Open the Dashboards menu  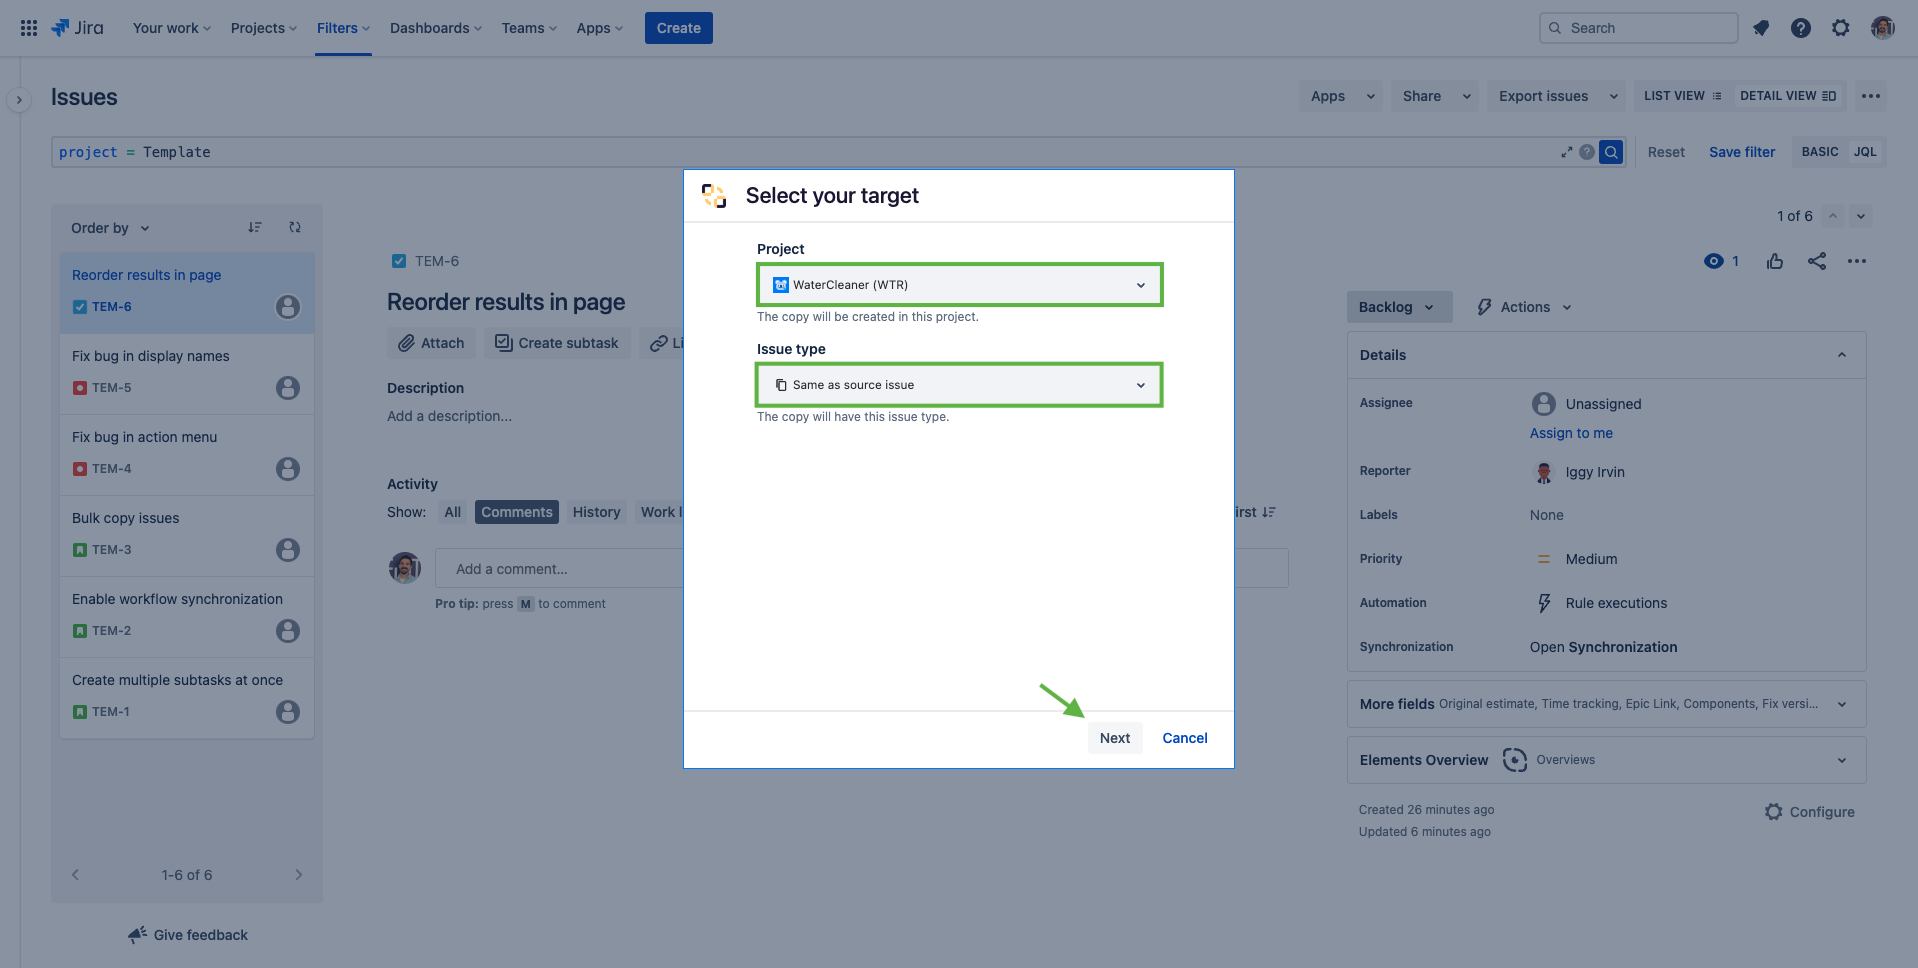coord(435,28)
